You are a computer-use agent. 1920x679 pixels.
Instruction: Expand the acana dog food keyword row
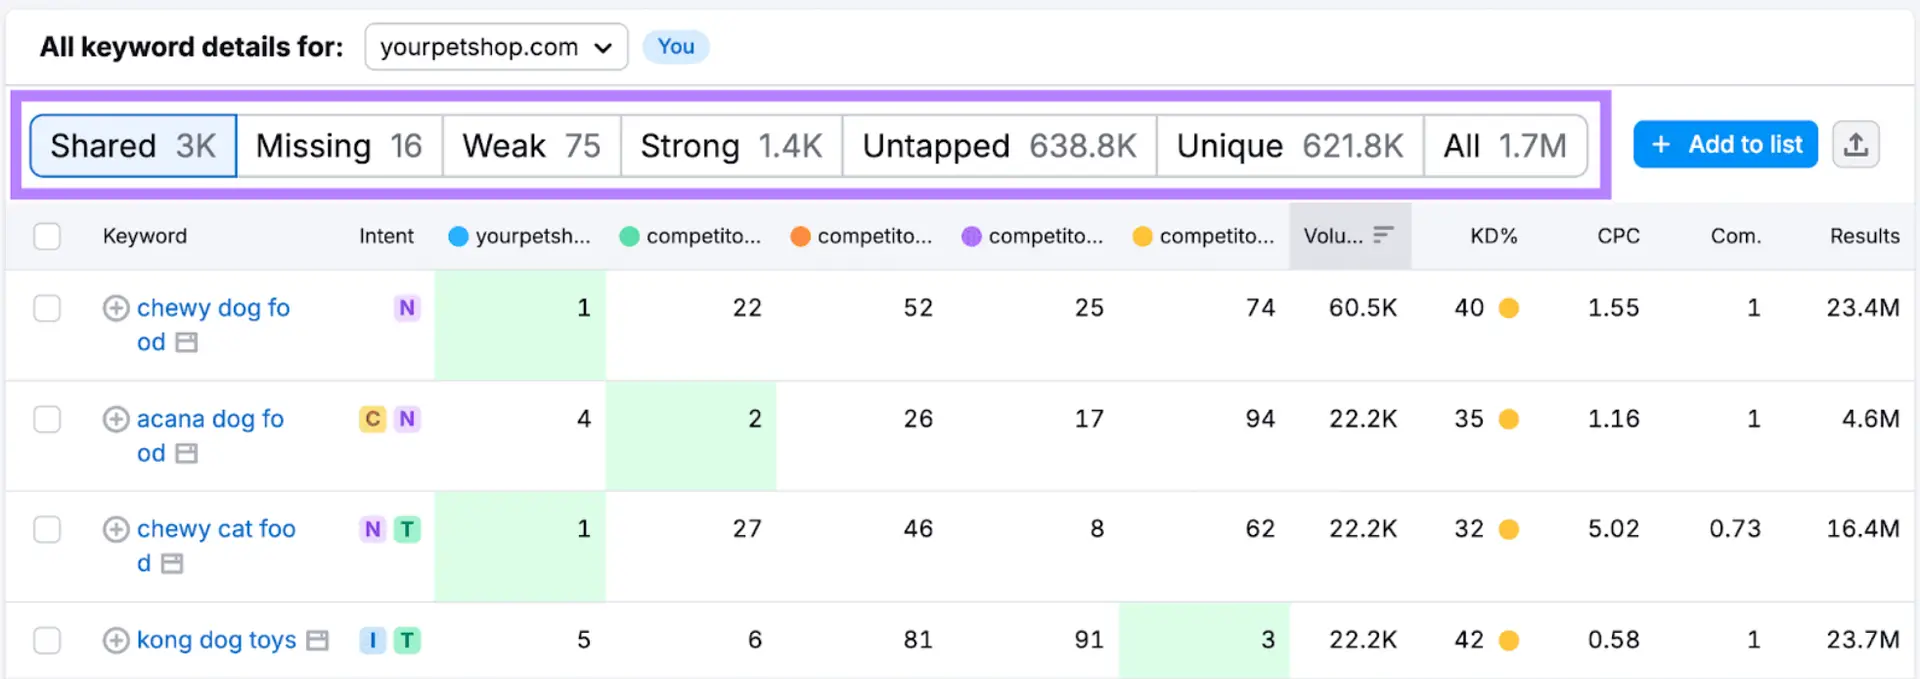point(115,419)
